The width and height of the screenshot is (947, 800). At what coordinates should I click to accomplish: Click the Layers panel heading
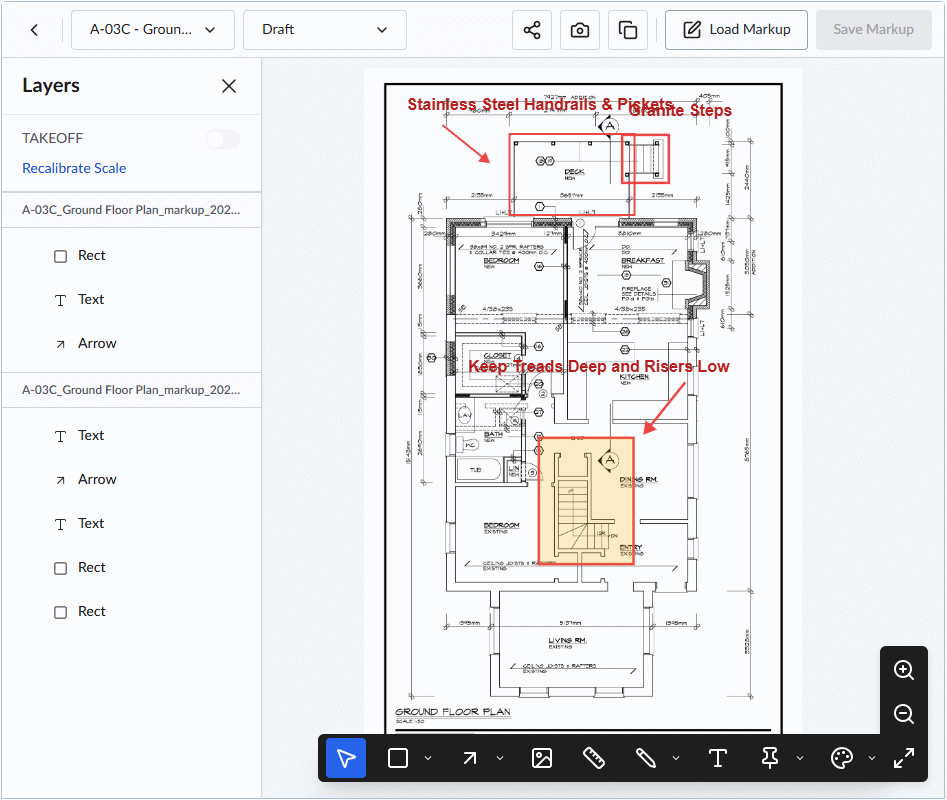[x=51, y=86]
